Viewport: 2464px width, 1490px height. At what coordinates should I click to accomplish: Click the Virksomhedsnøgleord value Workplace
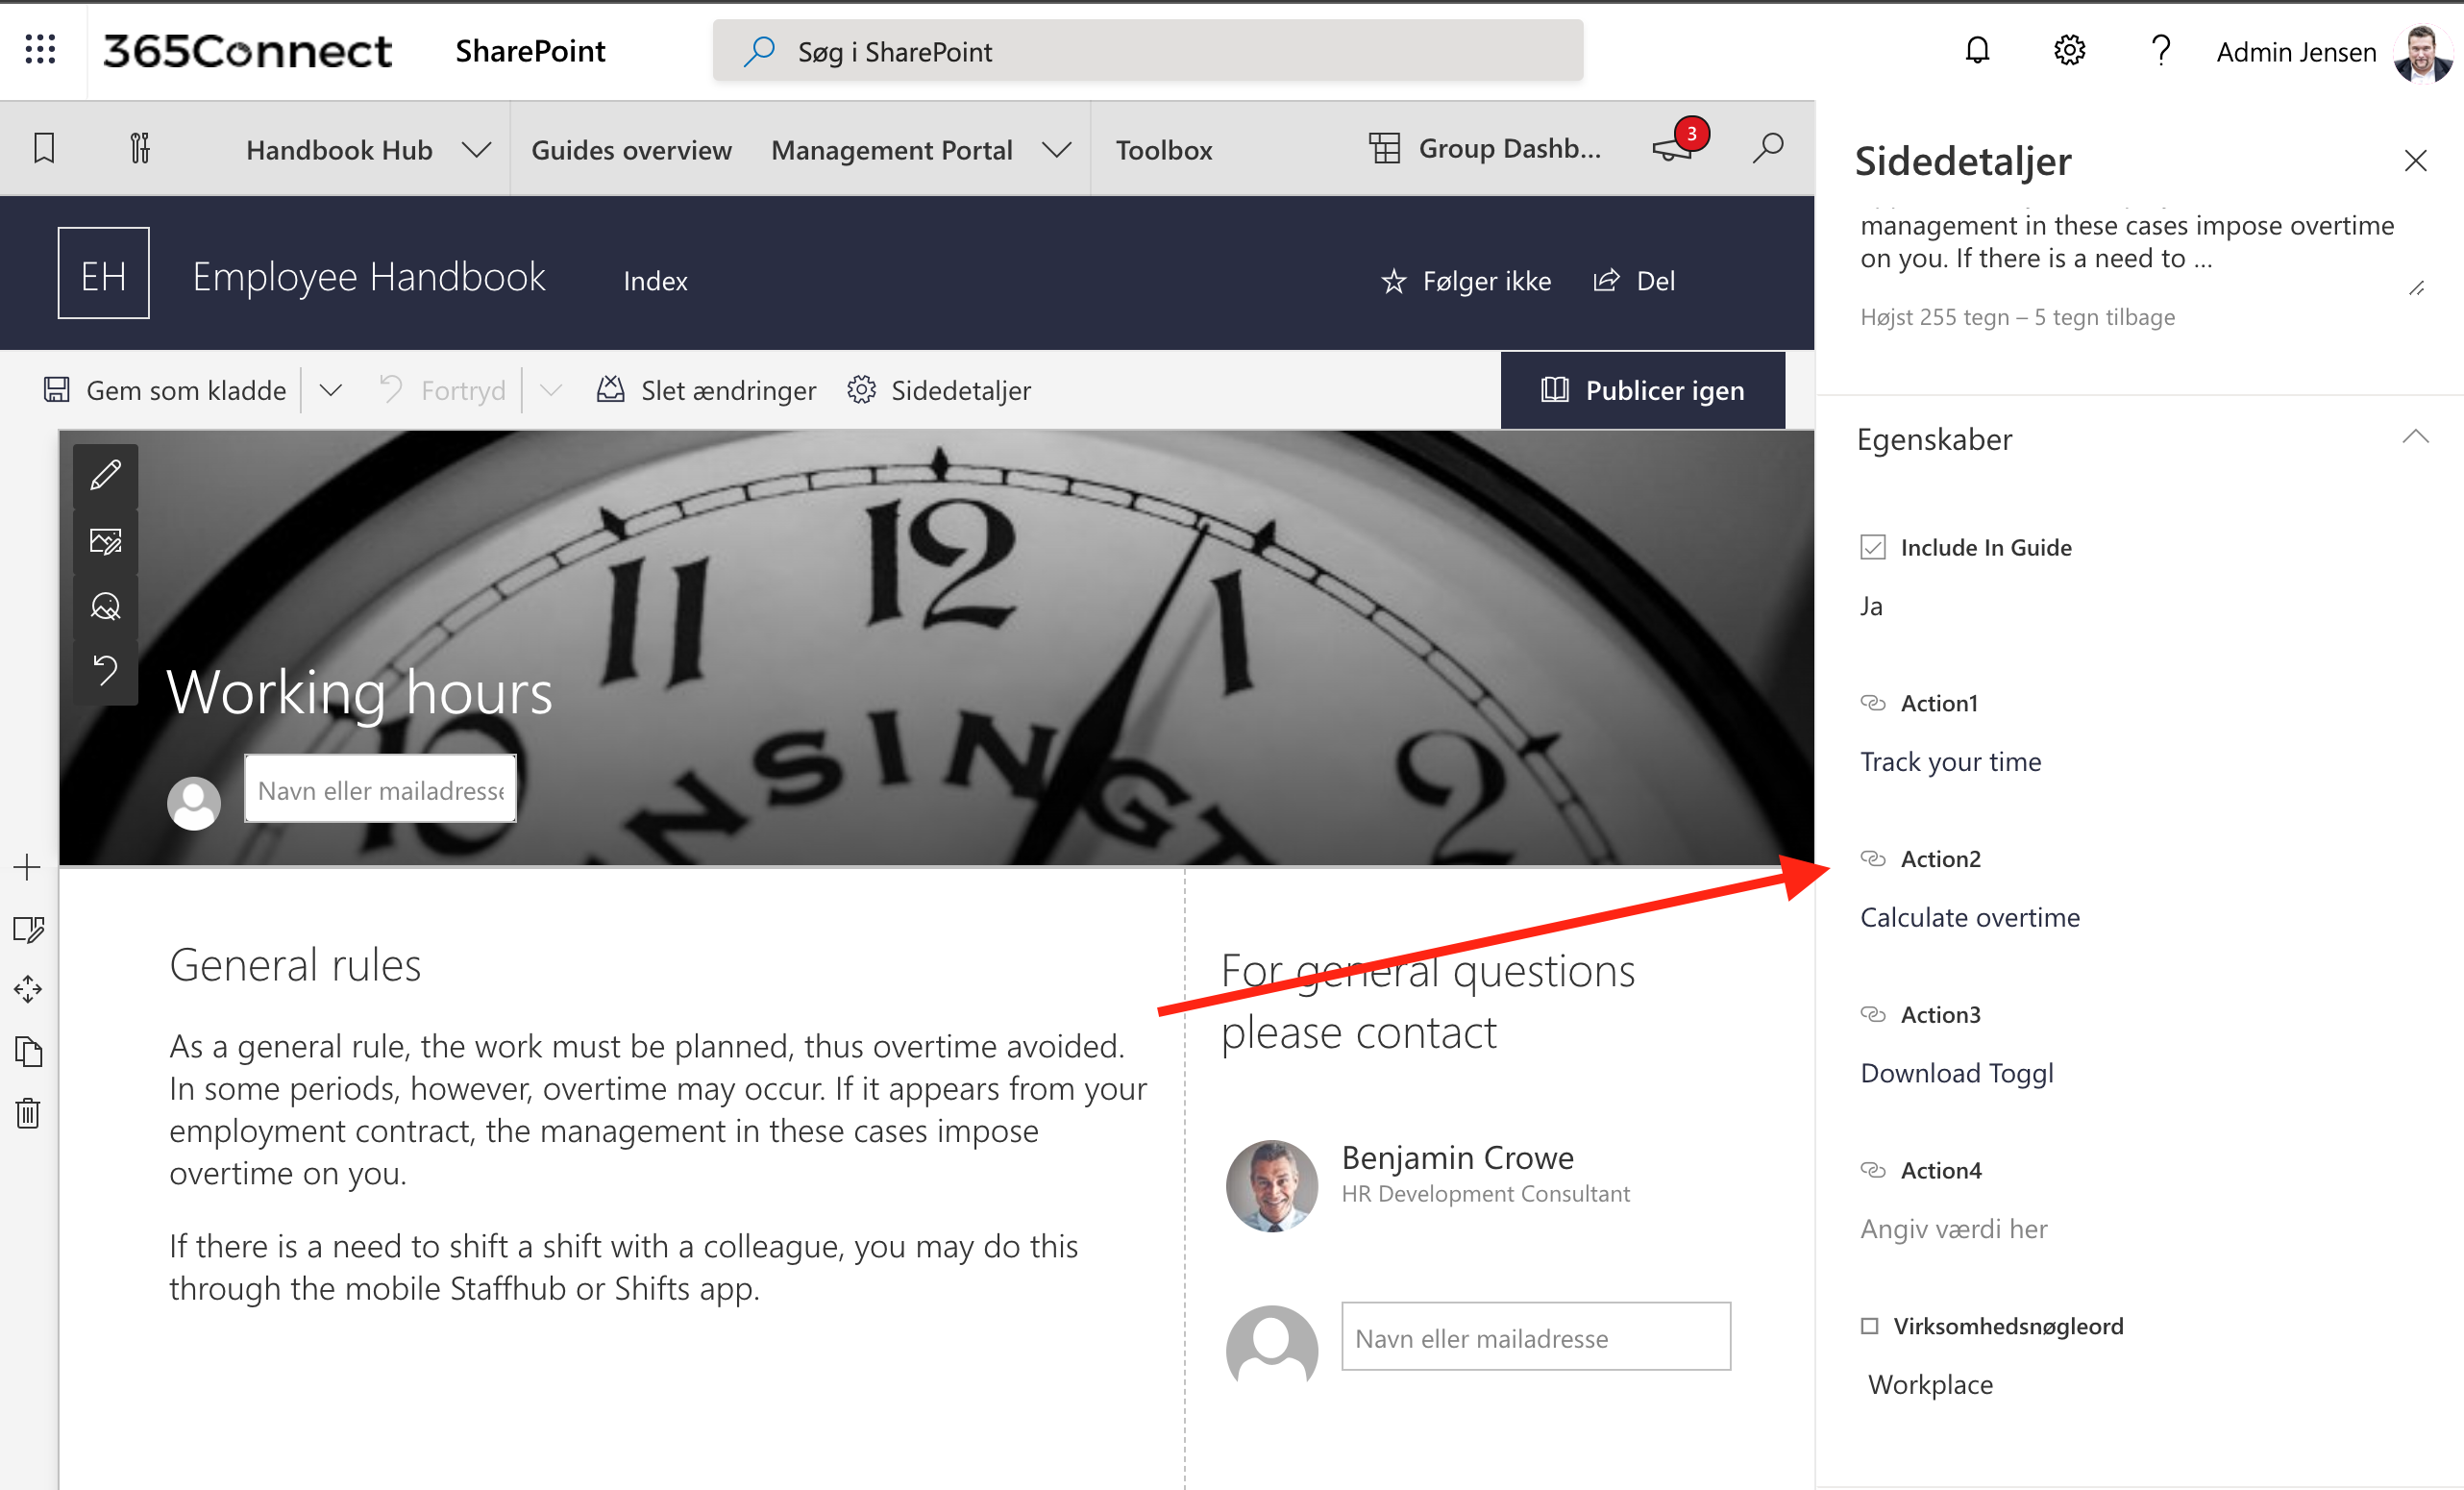coord(1930,1384)
